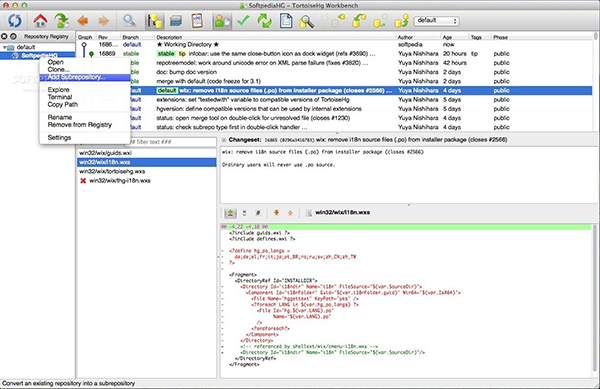Jump to previous diff with orange up arrow
This screenshot has width=600, height=389.
click(290, 213)
